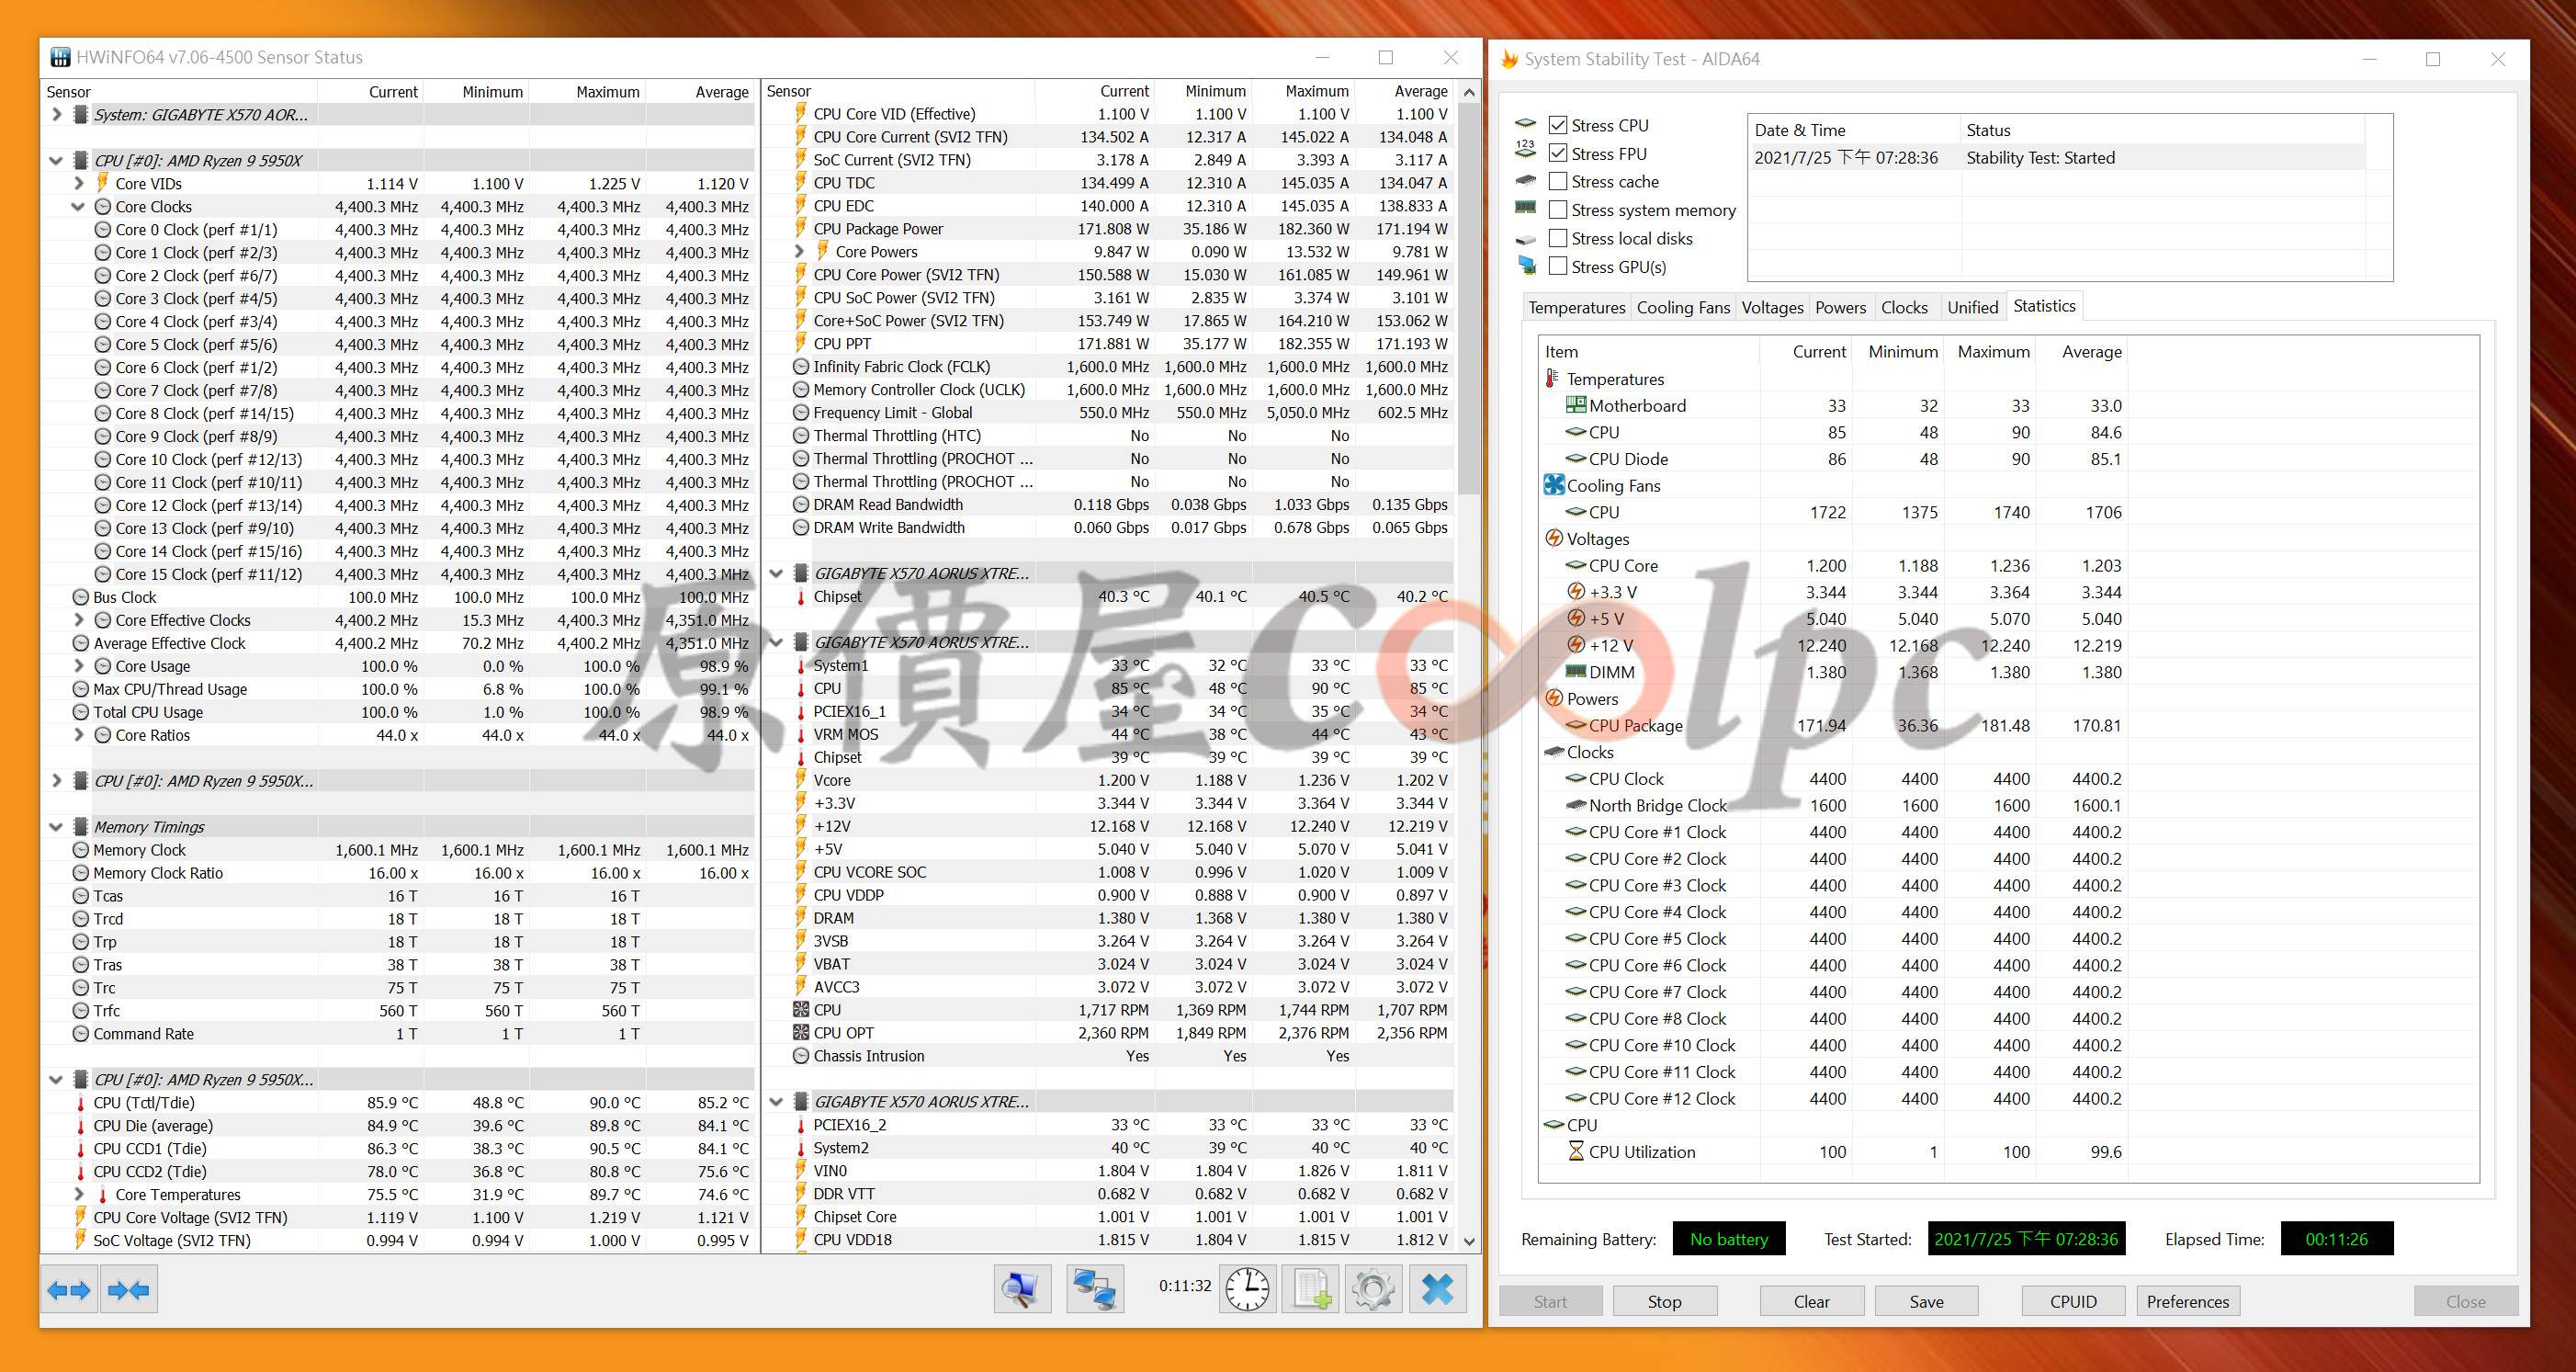Click the Save button in AIDA64
Viewport: 2576px width, 1372px height.
[1926, 1301]
